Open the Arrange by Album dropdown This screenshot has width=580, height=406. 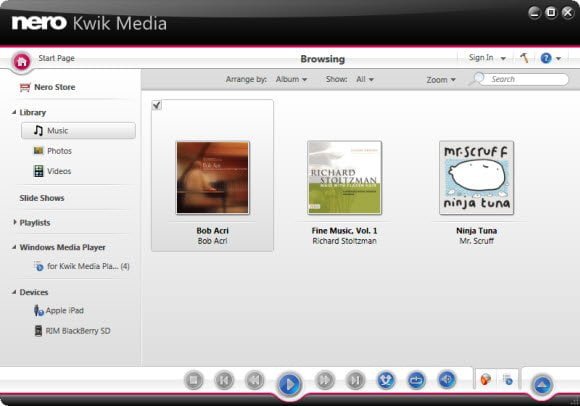(x=291, y=79)
